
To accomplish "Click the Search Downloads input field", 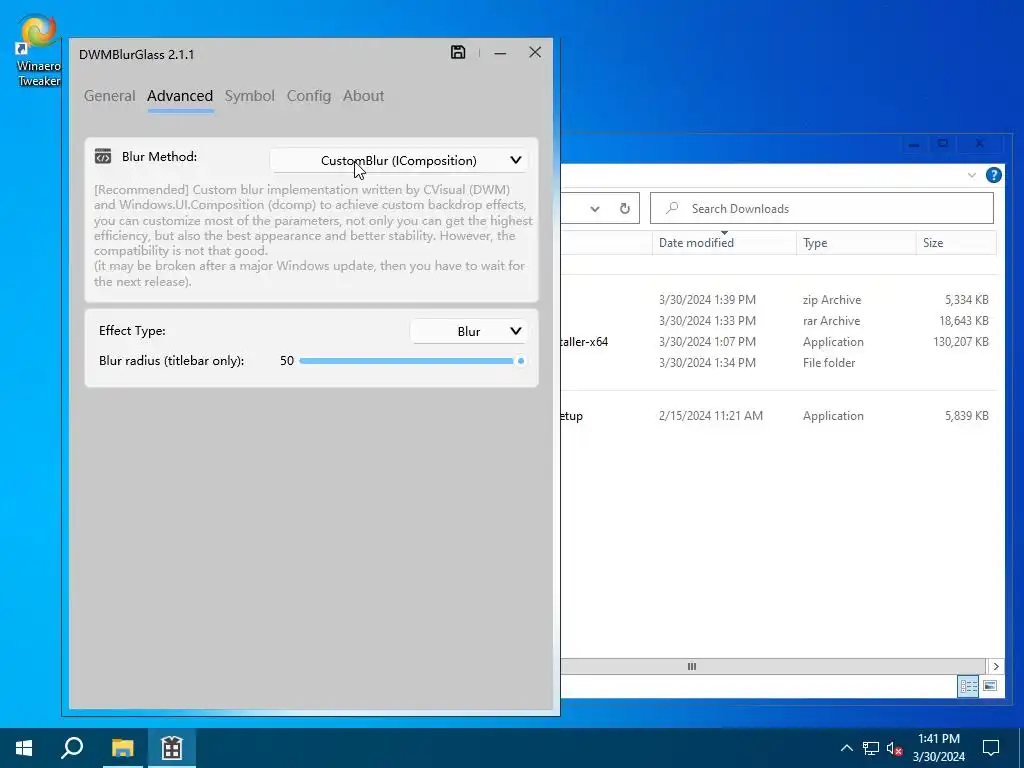I will click(x=822, y=208).
